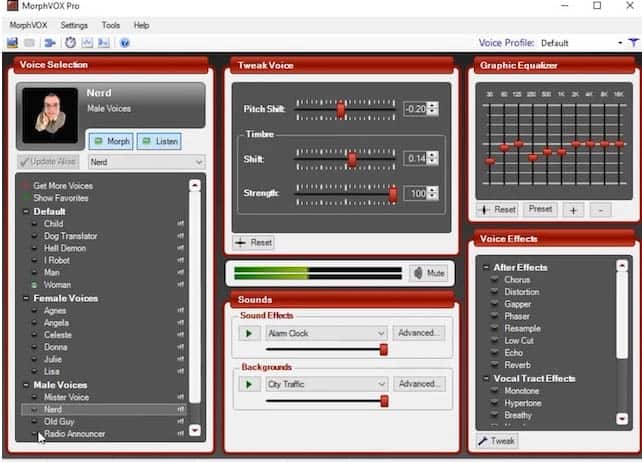Toggle the Listen button
Screen dimensions: 642x462
159,141
